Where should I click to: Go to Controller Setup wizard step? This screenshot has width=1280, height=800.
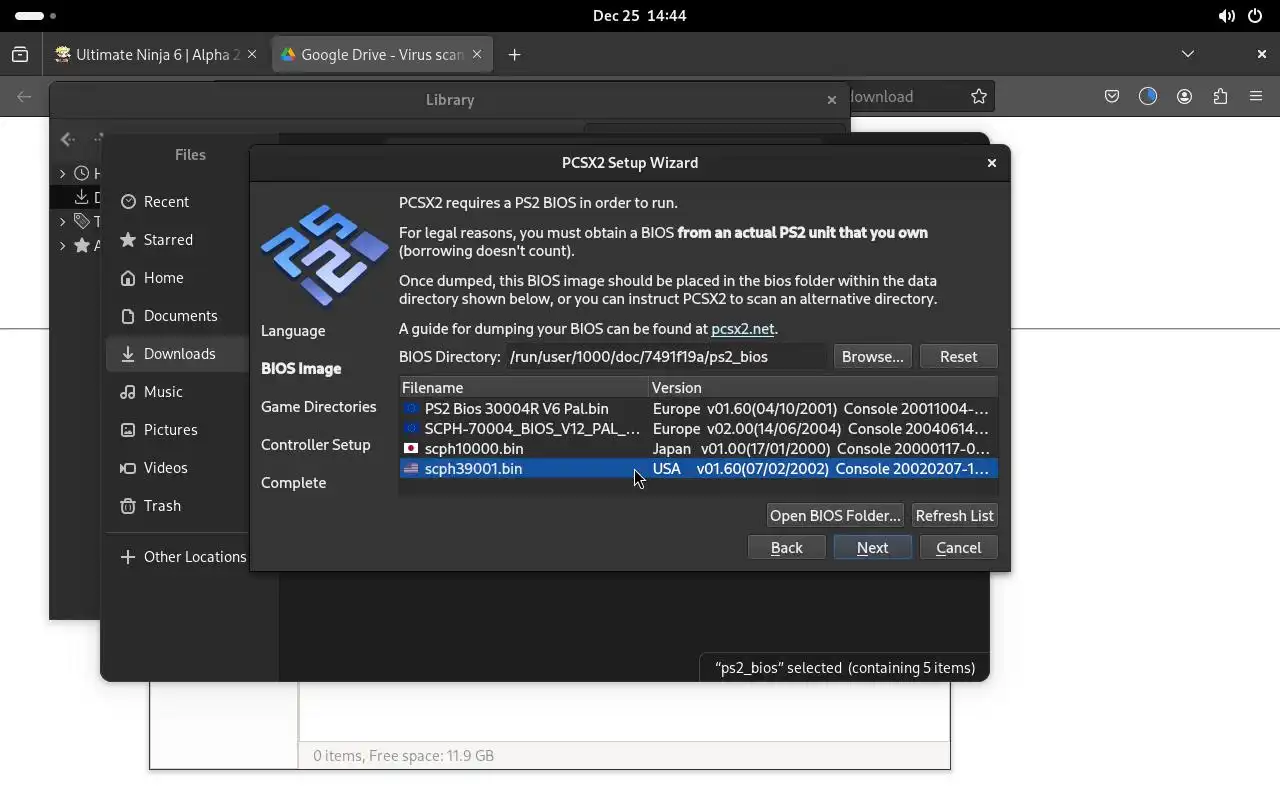pyautogui.click(x=316, y=444)
